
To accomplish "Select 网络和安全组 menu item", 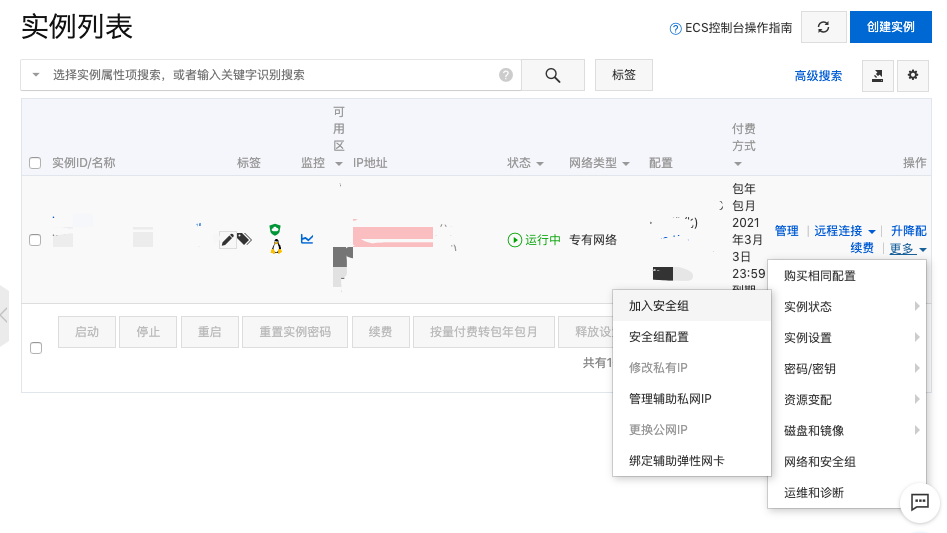I will [847, 462].
